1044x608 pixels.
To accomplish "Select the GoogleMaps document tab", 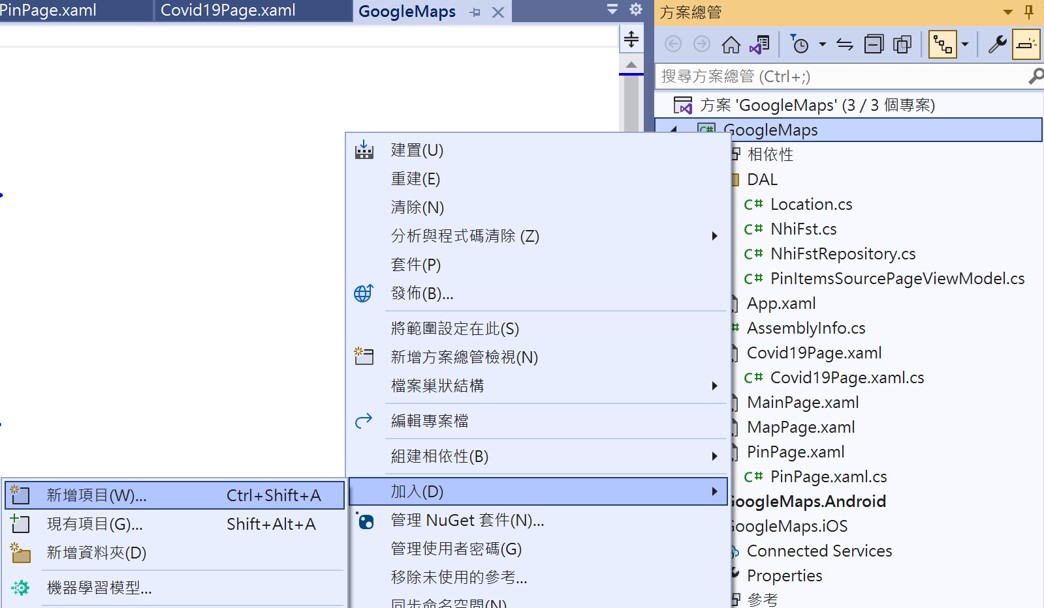I will coord(407,11).
